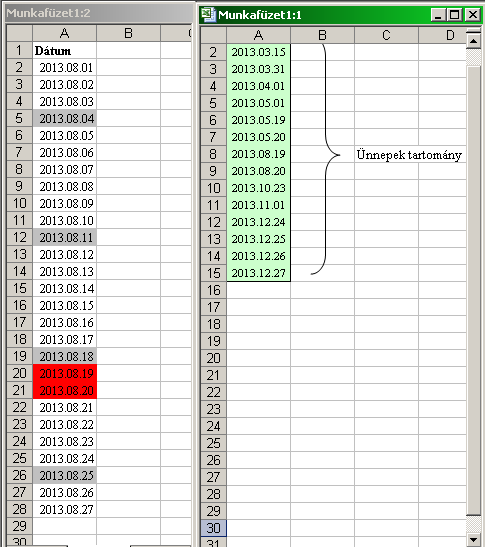This screenshot has width=485, height=547.
Task: Select green cell 2013.03.31
Action: pyautogui.click(x=259, y=69)
